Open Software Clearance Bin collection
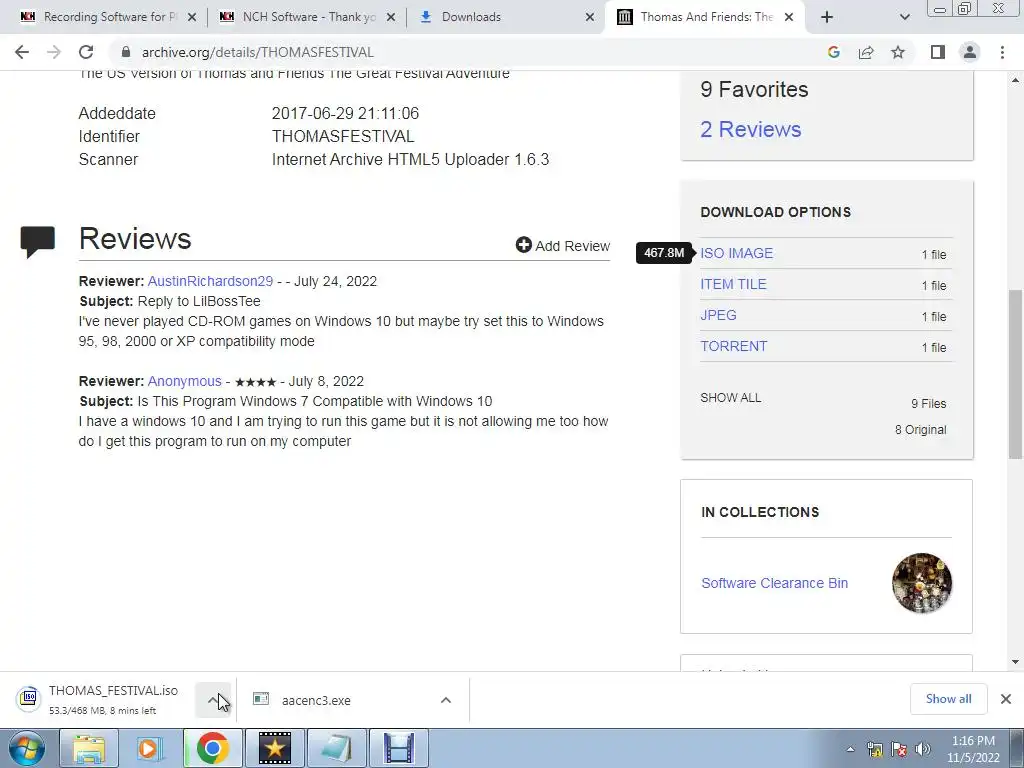 point(775,583)
